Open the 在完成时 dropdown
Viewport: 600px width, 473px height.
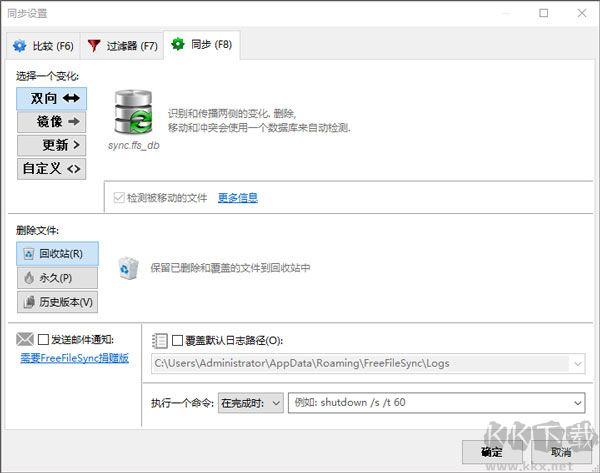[x=251, y=403]
